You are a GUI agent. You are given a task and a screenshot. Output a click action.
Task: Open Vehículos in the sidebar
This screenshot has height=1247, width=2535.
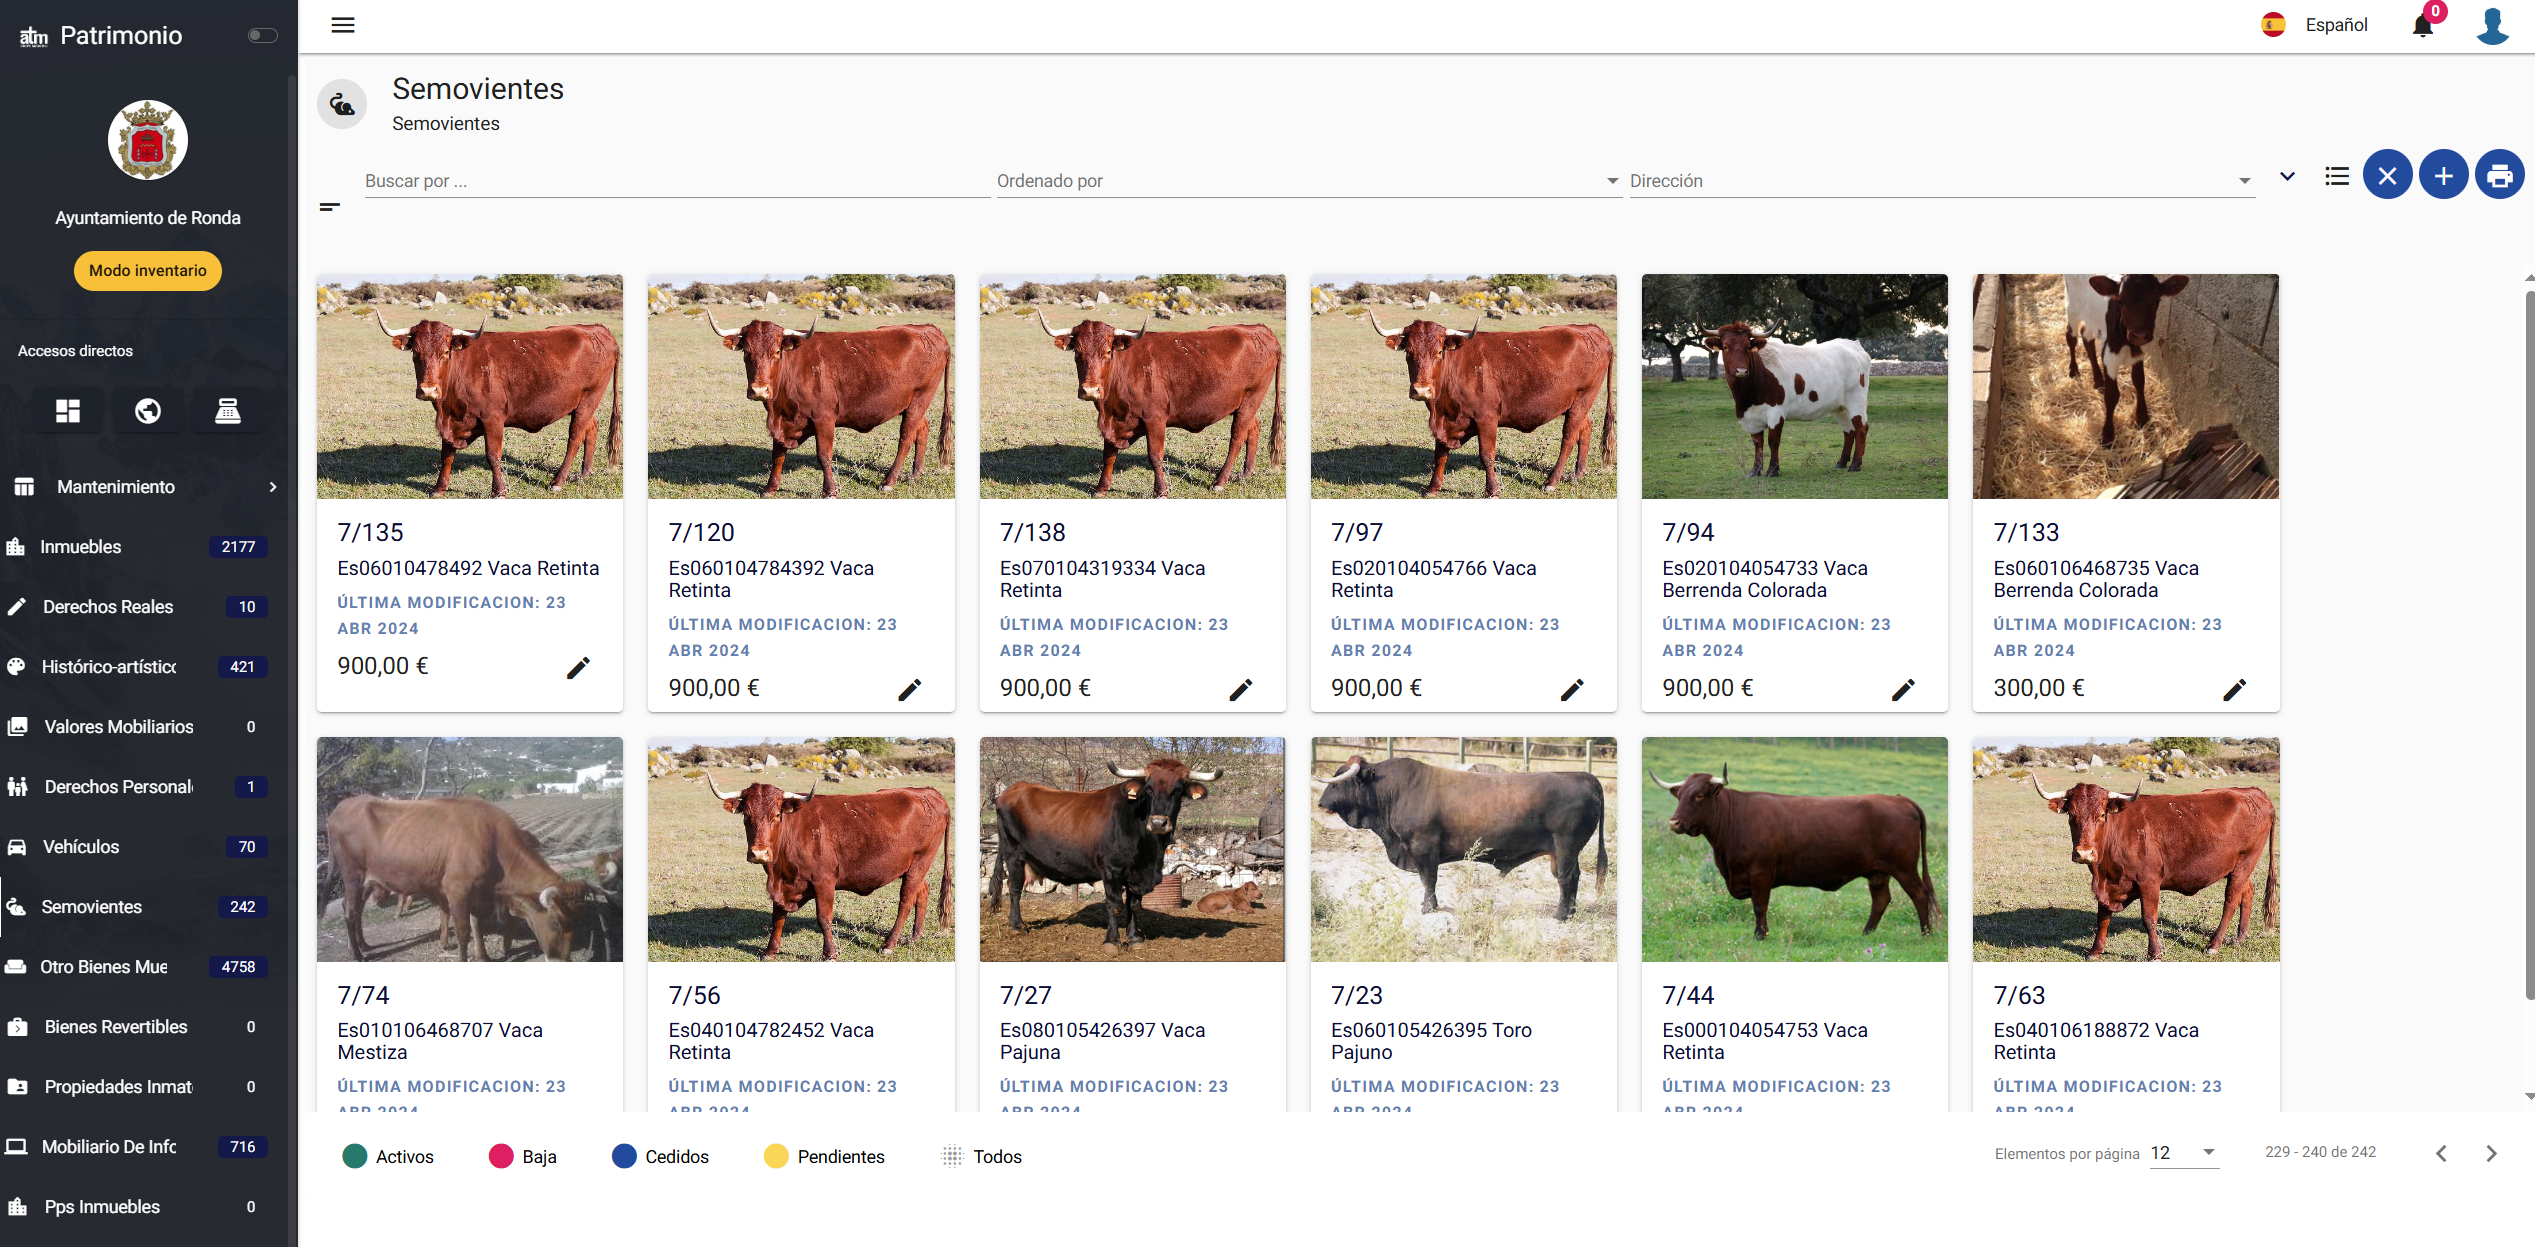pyautogui.click(x=80, y=846)
